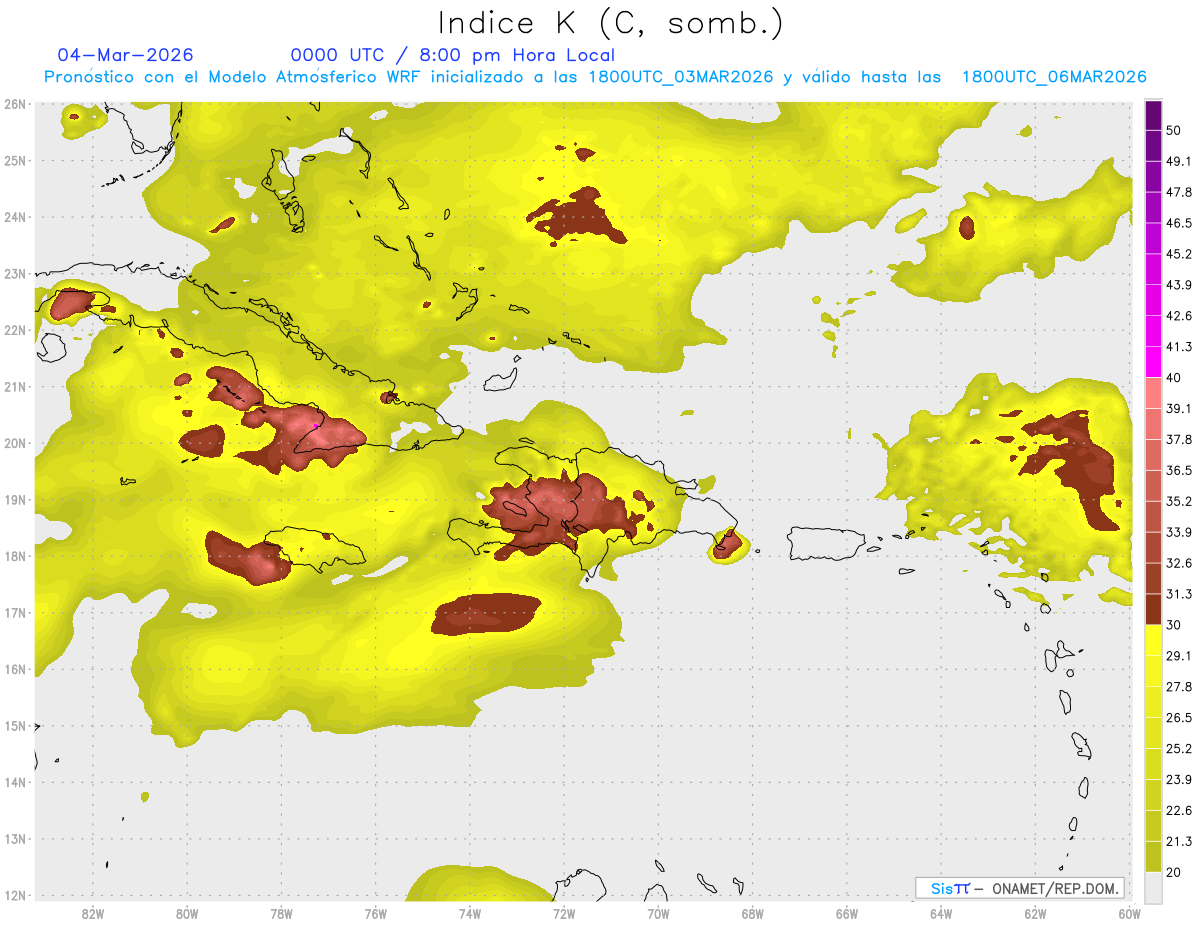Click the latitude axis label "17N"
1200x927 pixels.
point(14,613)
